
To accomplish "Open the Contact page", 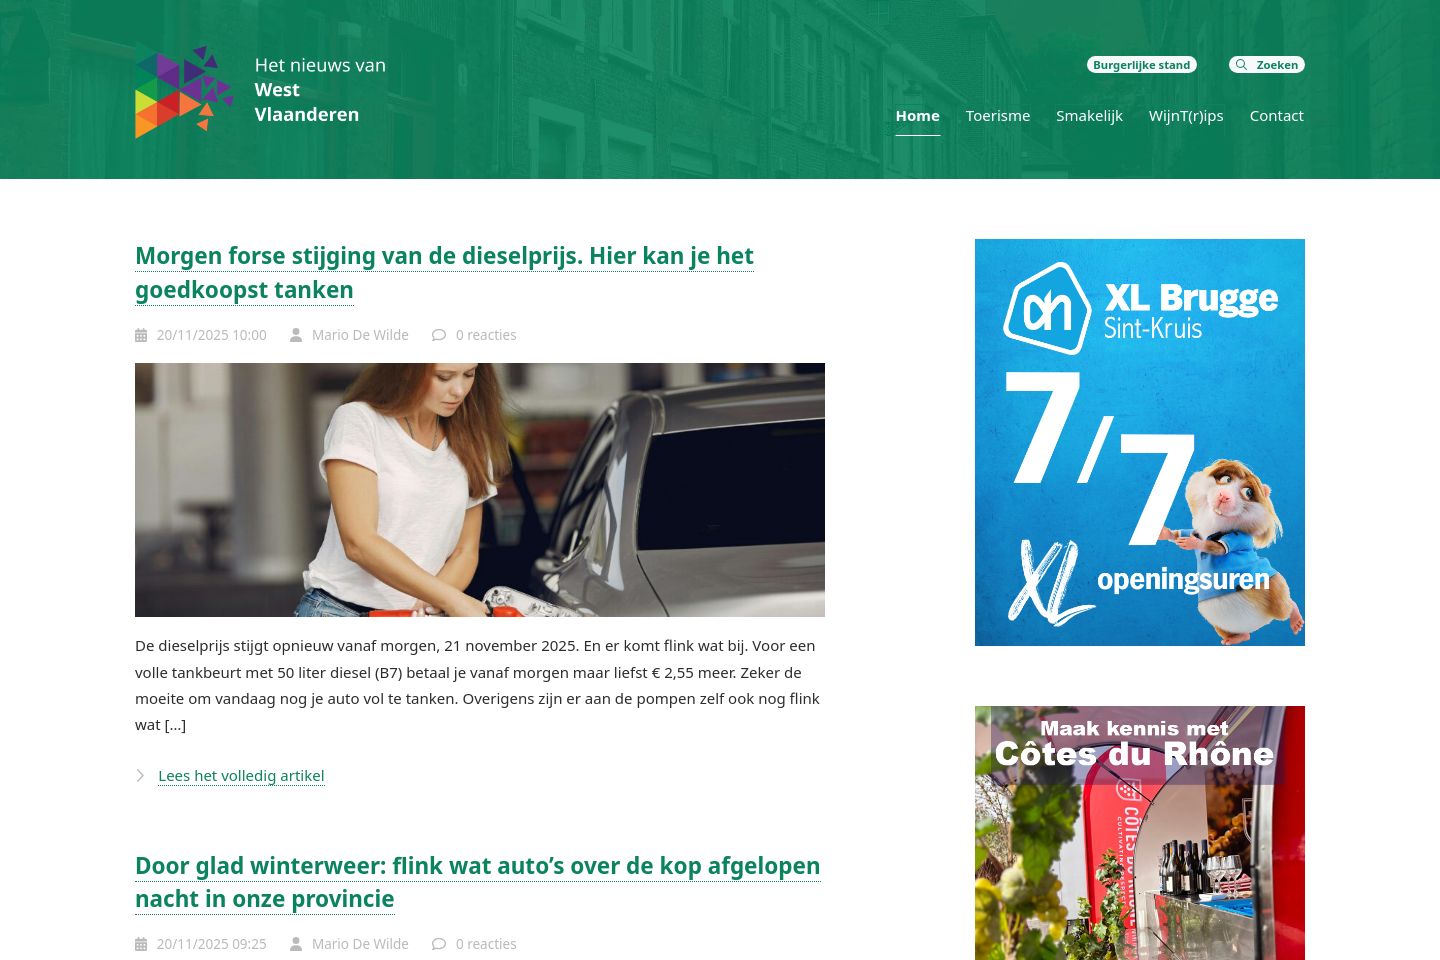I will pos(1276,116).
